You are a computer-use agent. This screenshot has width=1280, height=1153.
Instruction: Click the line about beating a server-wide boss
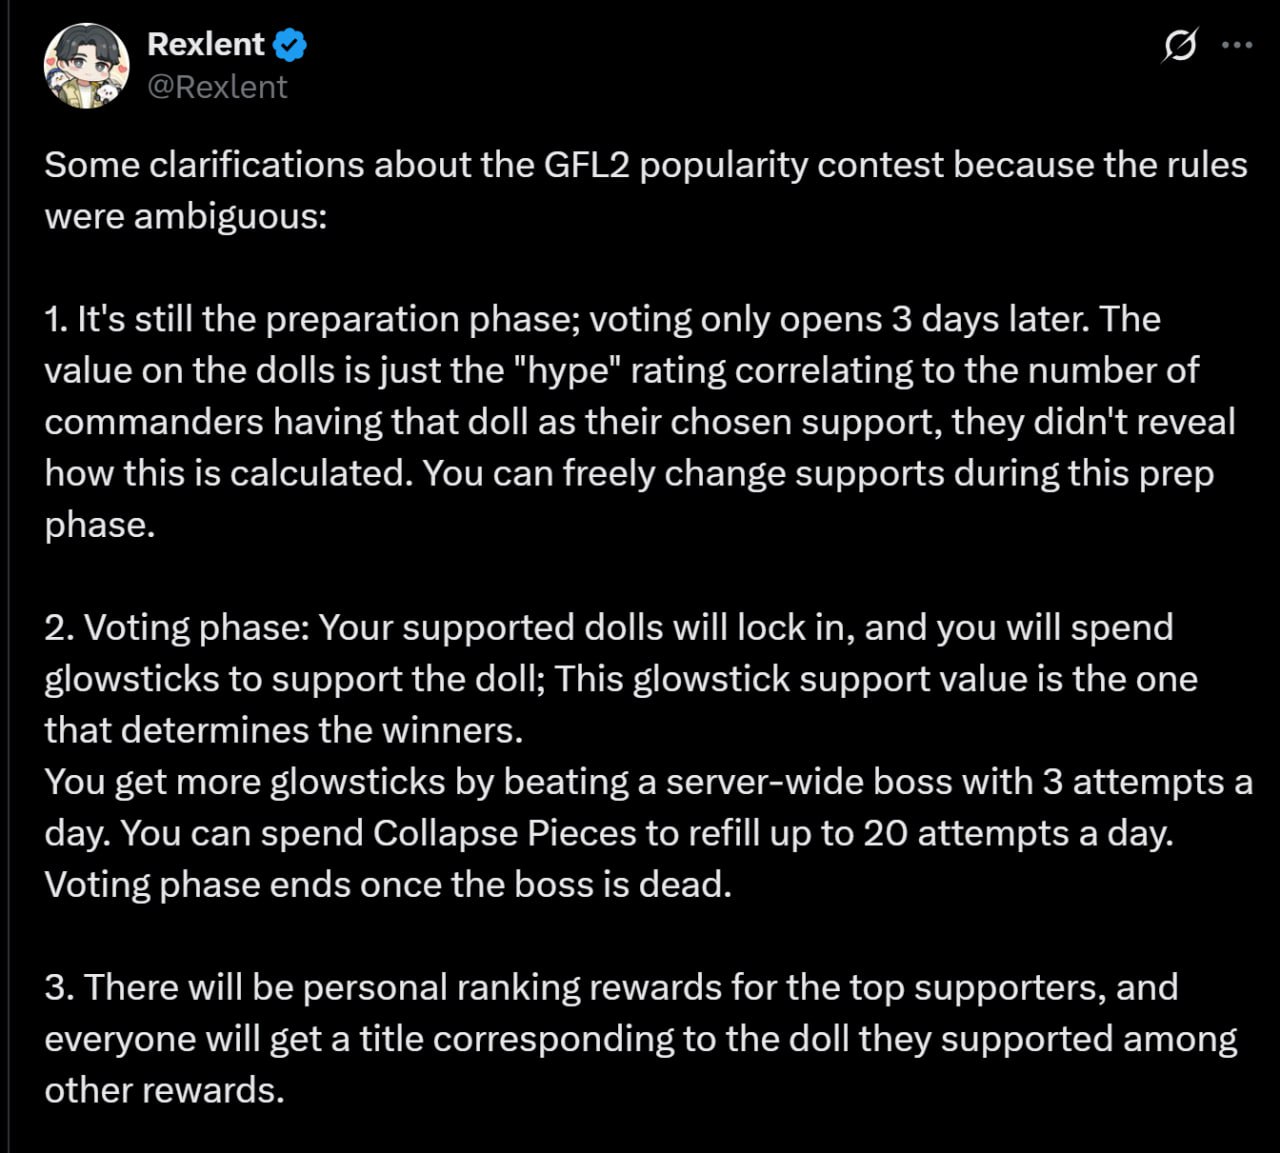coord(647,781)
